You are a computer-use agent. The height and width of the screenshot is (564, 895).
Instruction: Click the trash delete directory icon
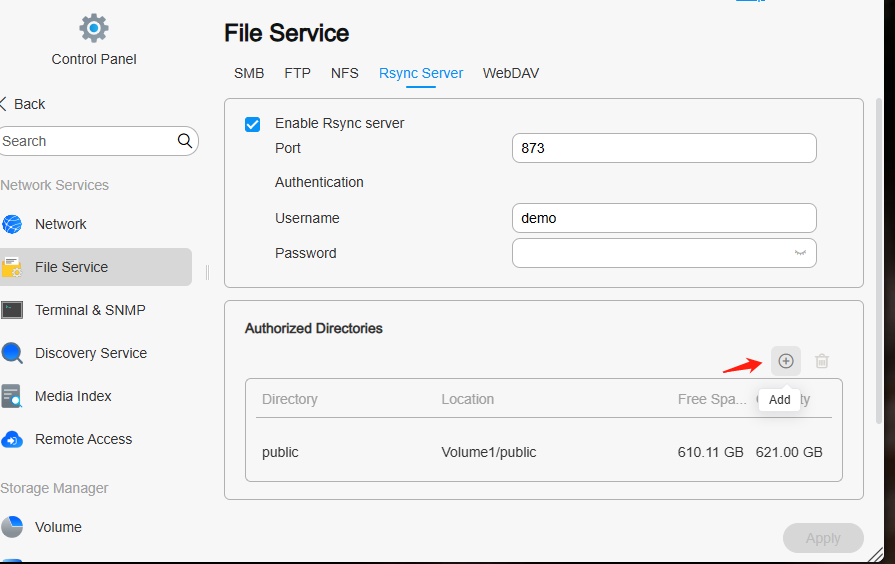click(x=822, y=361)
